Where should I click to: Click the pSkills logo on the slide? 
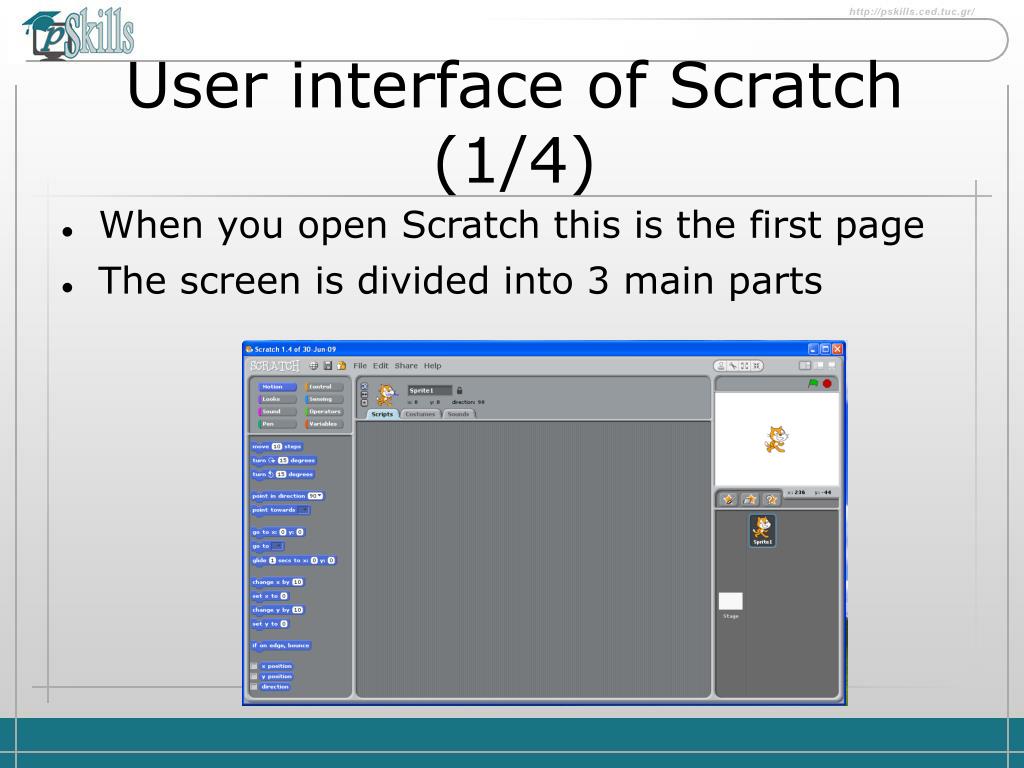click(x=78, y=34)
